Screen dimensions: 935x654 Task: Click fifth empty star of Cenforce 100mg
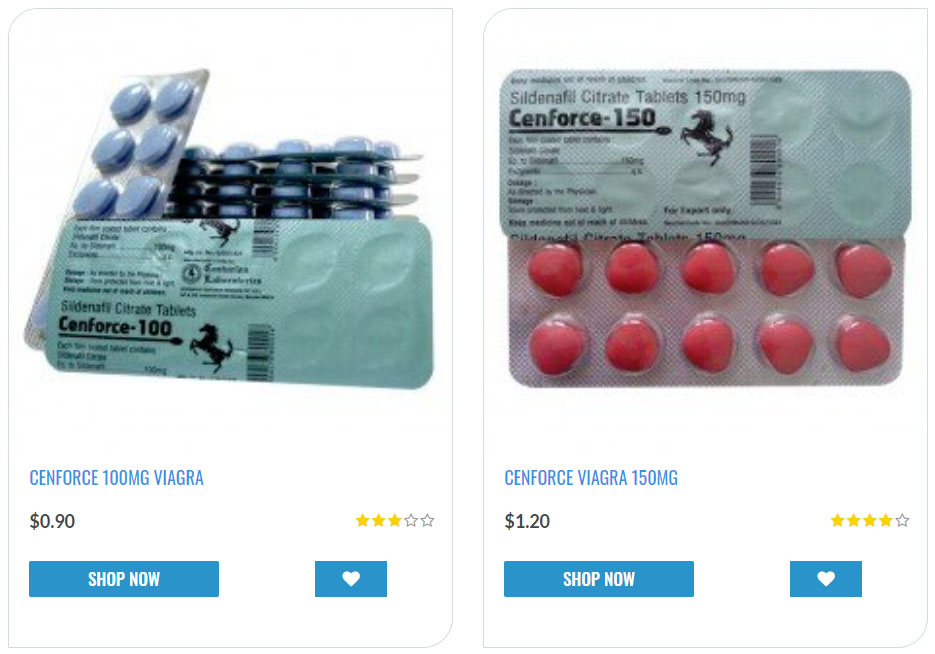pyautogui.click(x=427, y=520)
